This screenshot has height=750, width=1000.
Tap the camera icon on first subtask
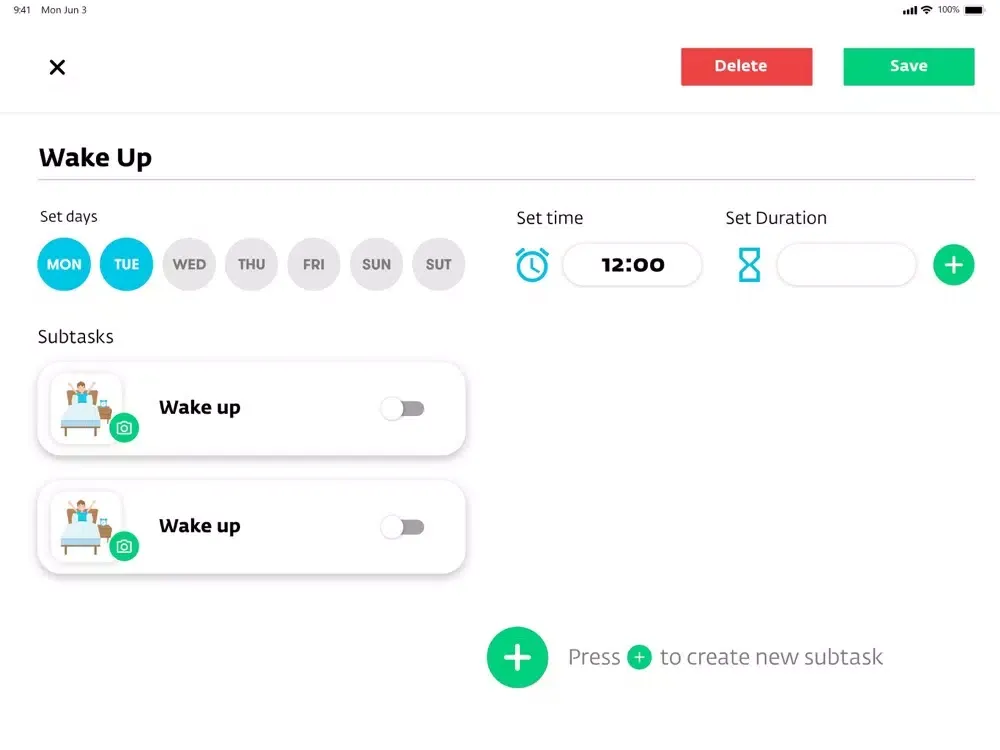tap(124, 428)
